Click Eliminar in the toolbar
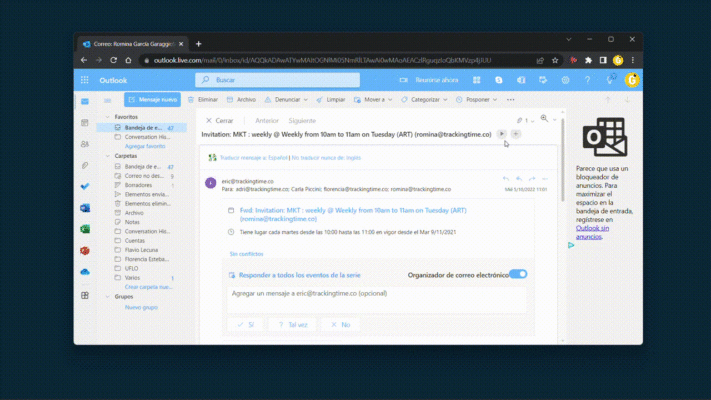Viewport: 711px width, 400px height. tap(203, 100)
